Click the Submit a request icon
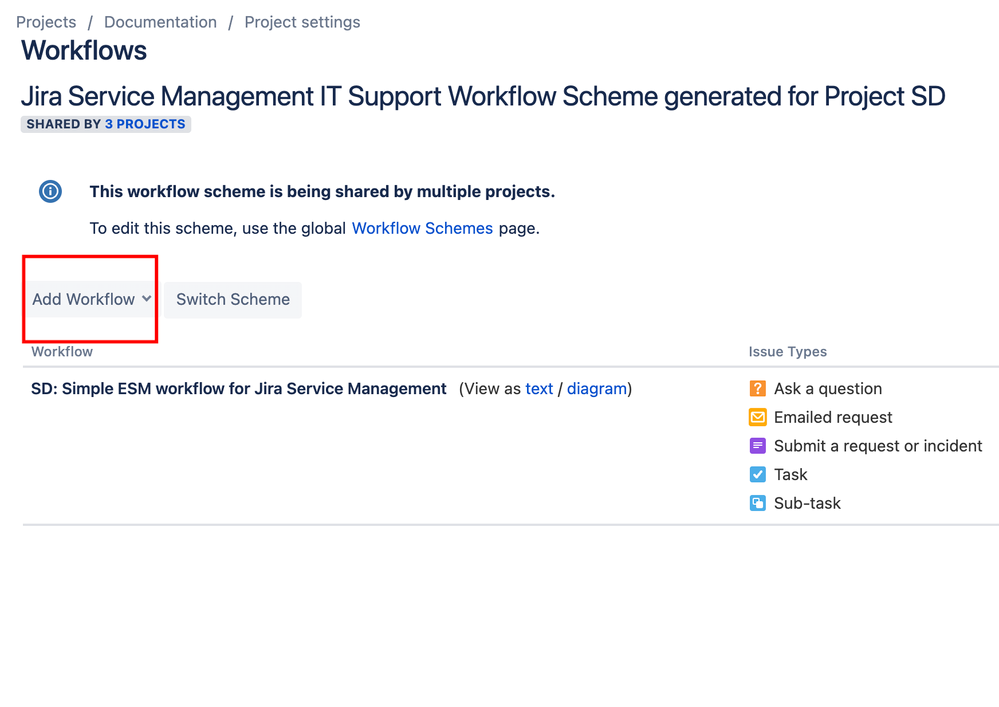The width and height of the screenshot is (999, 707). pos(758,446)
